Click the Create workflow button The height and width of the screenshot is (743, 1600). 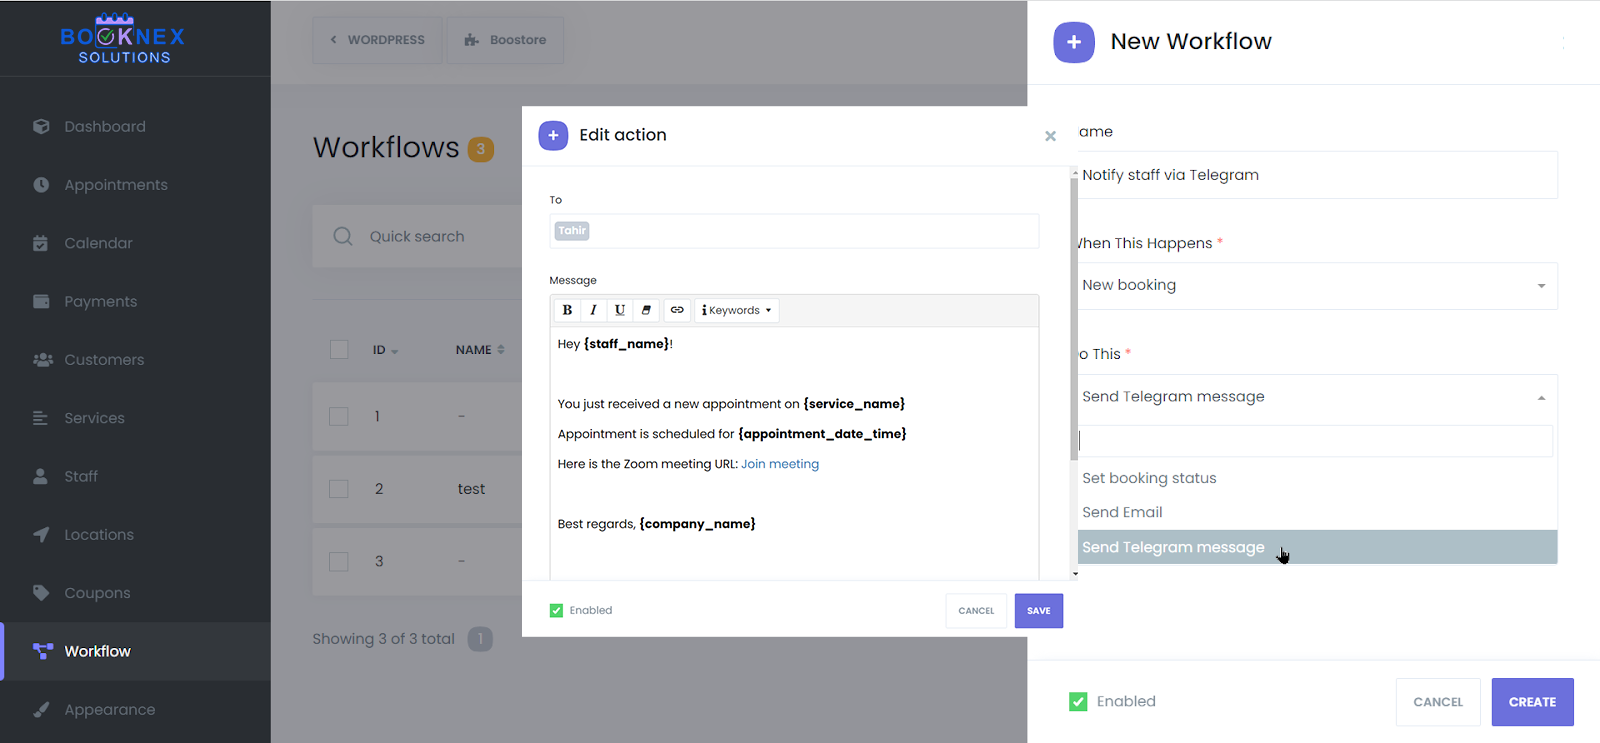pos(1532,702)
